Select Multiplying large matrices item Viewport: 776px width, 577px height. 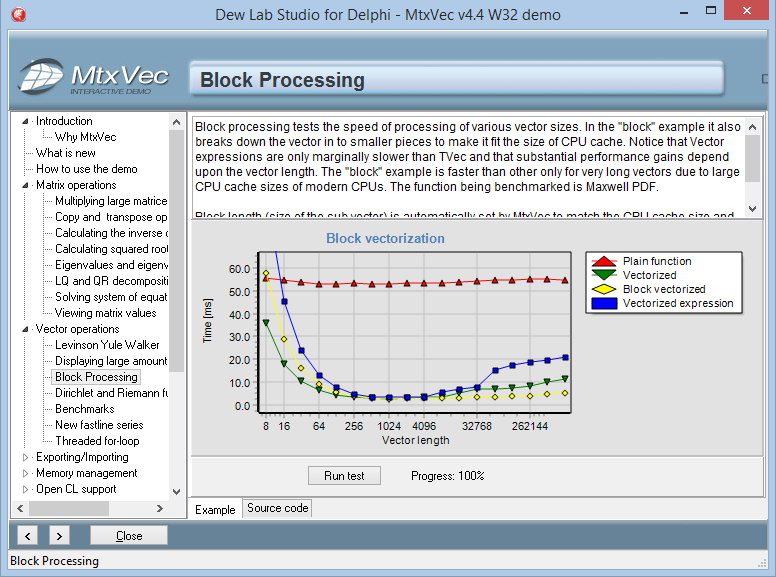[111, 201]
